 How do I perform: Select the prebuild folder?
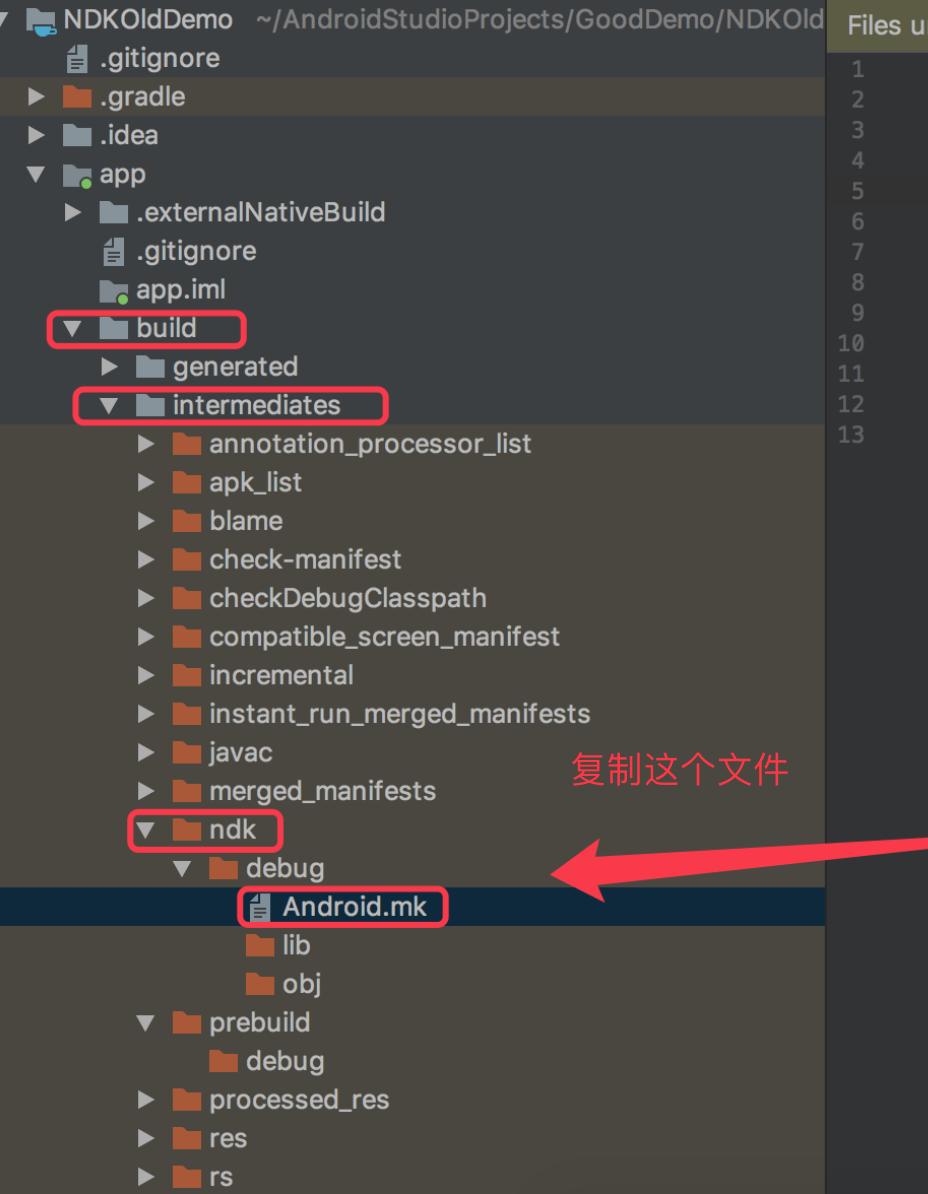pos(259,1022)
